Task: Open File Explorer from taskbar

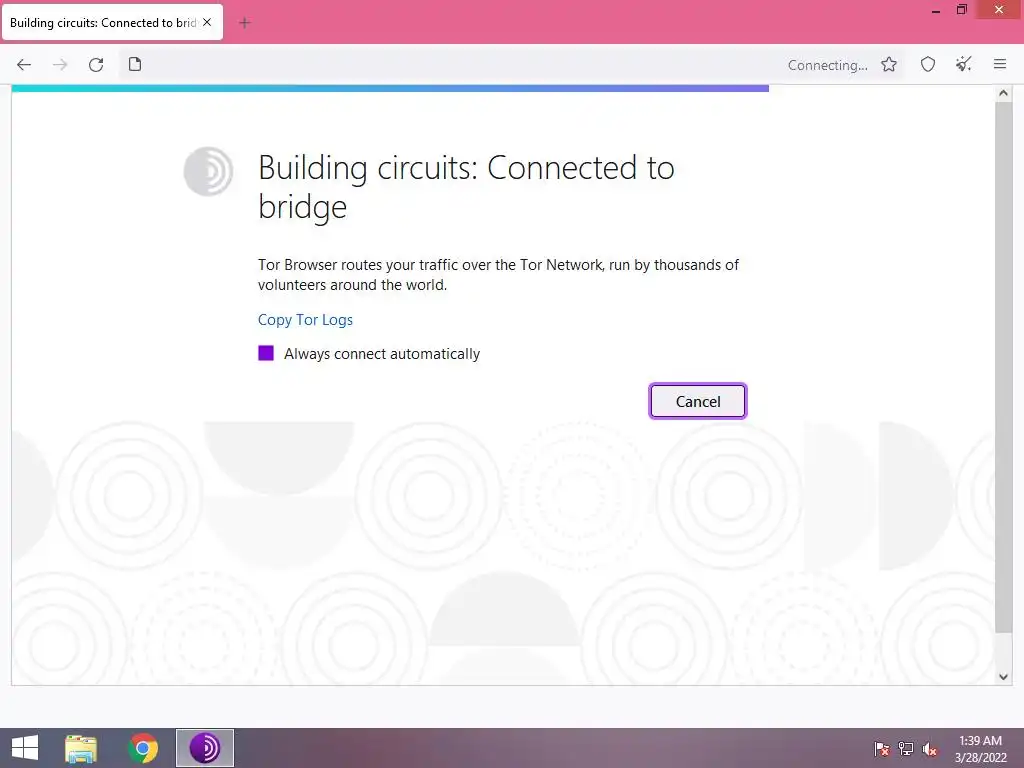Action: [x=81, y=748]
